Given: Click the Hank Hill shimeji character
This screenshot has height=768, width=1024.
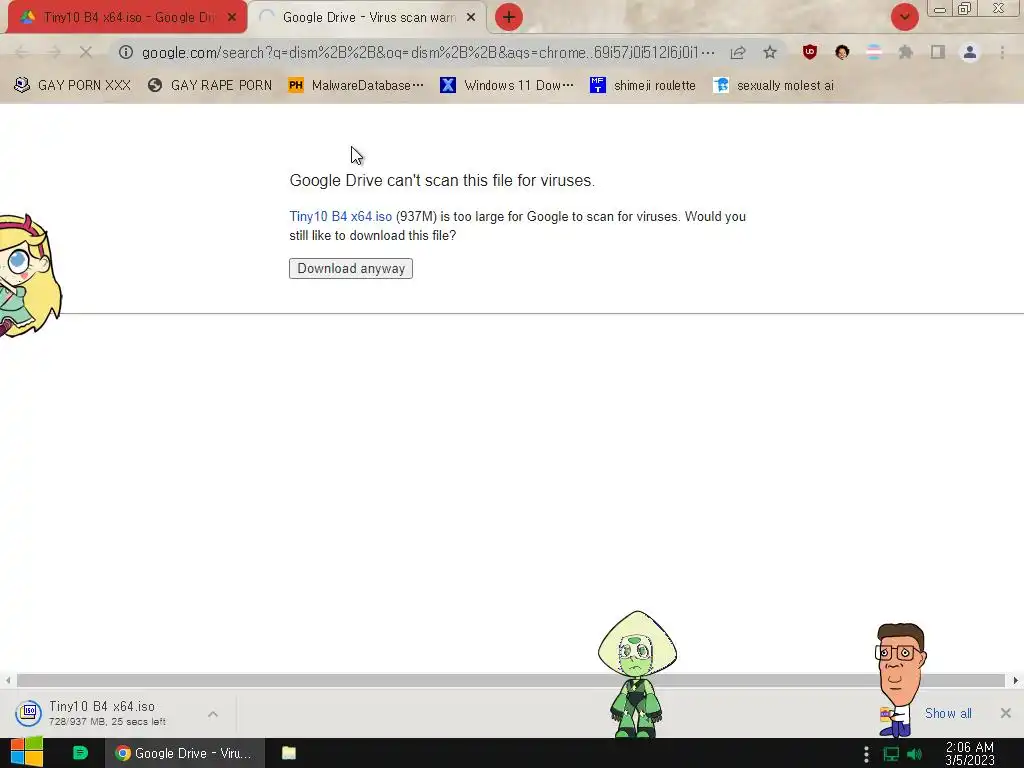Looking at the screenshot, I should pyautogui.click(x=900, y=679).
